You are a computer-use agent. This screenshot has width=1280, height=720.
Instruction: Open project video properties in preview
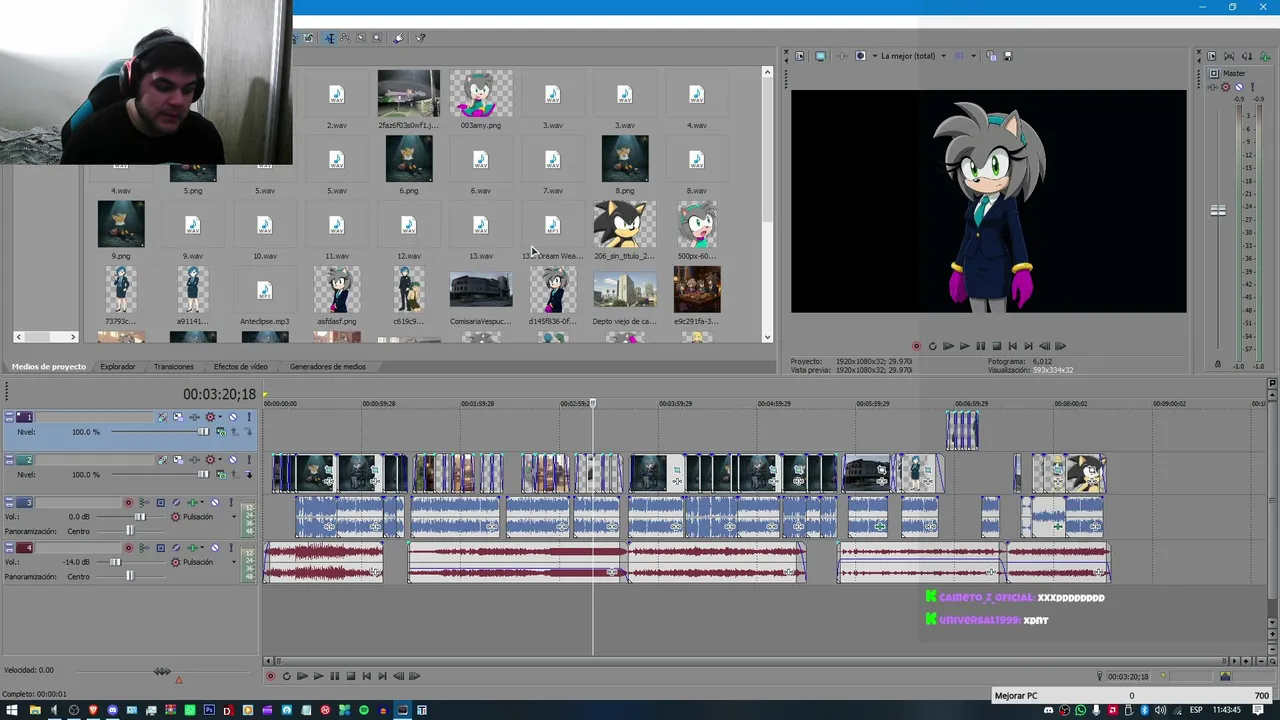click(x=800, y=56)
